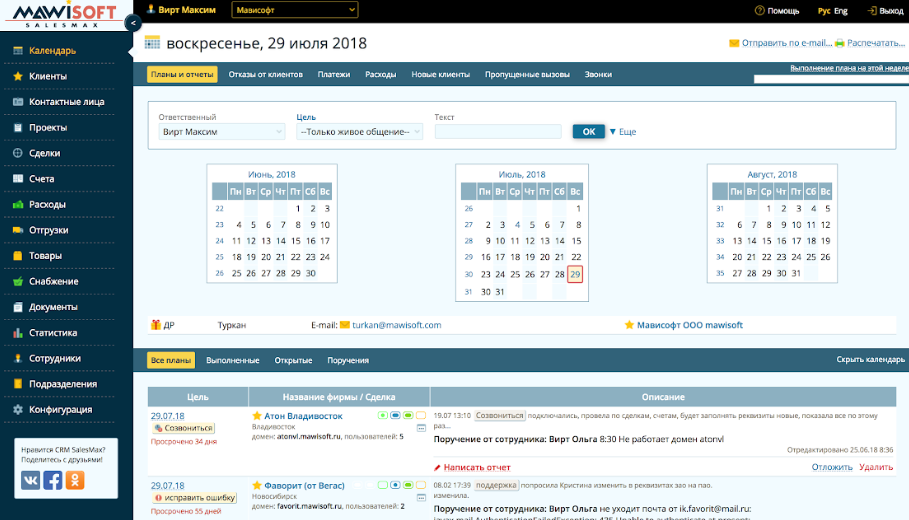
Task: Click the Supply (Снабжение) basket icon
Action: pyautogui.click(x=18, y=281)
